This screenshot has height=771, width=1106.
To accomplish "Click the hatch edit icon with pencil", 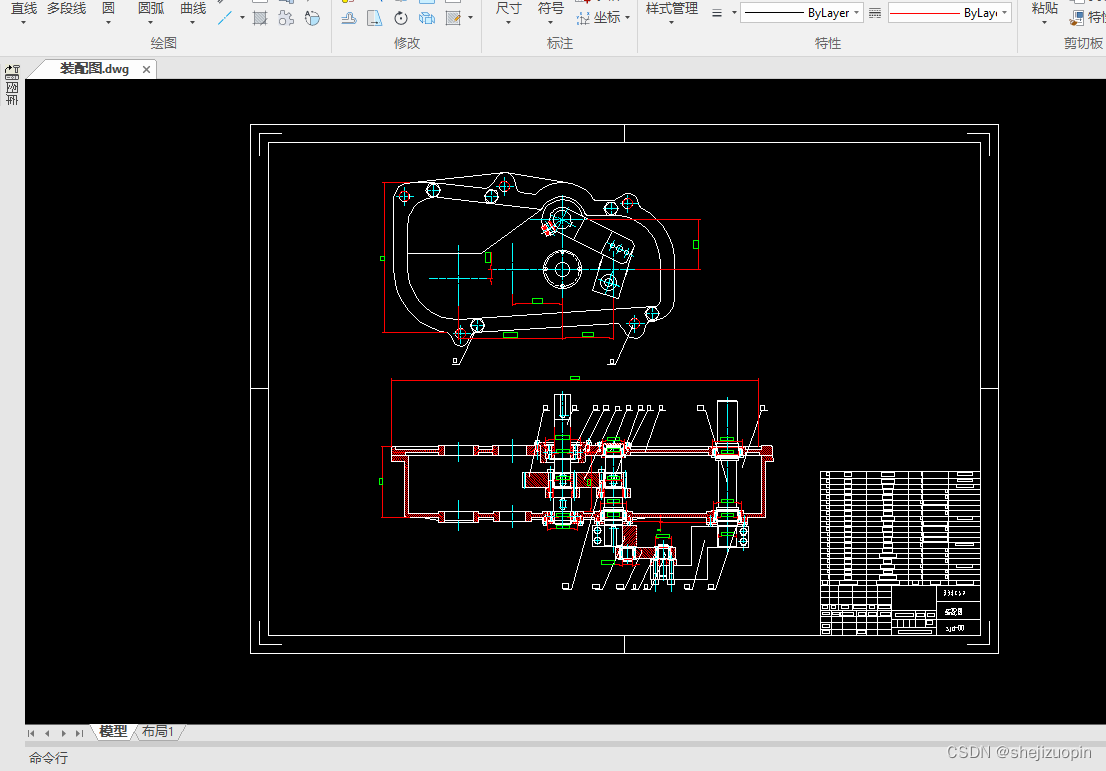I will 453,18.
